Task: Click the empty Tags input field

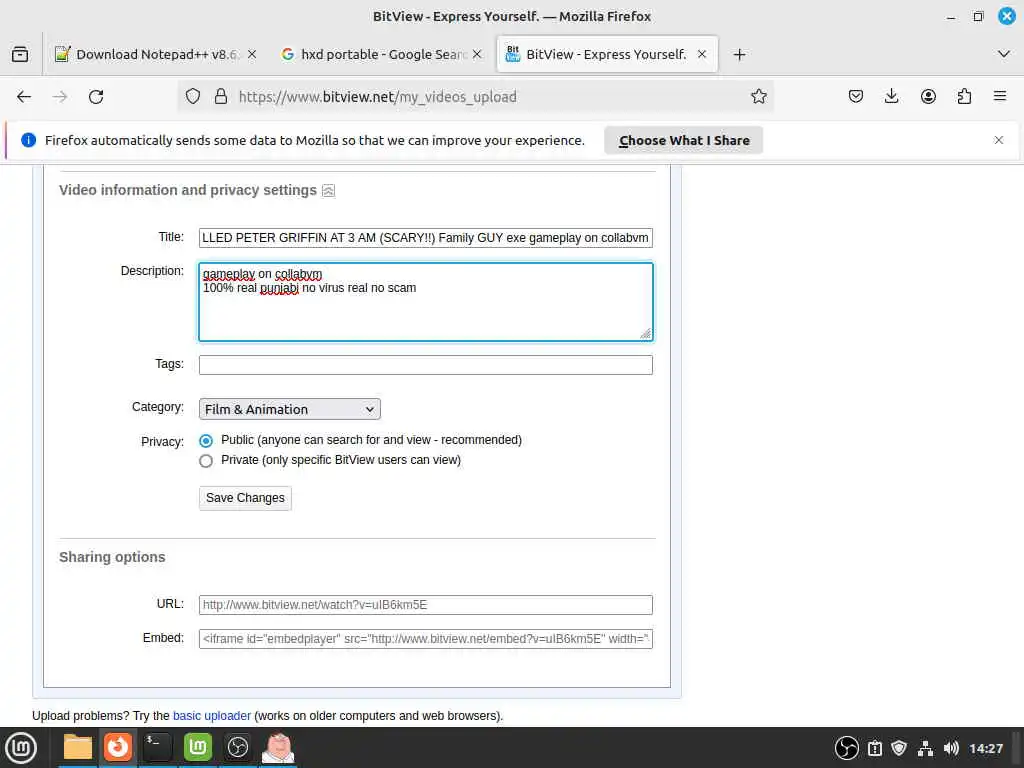Action: 425,365
